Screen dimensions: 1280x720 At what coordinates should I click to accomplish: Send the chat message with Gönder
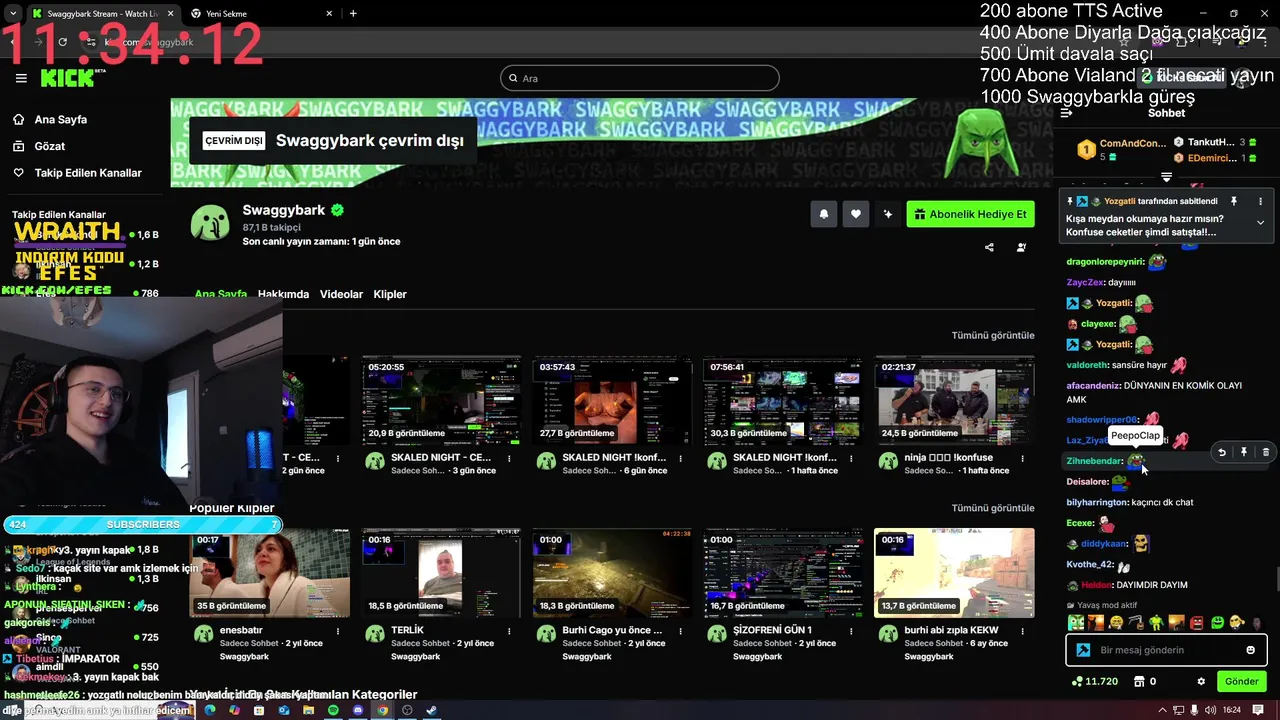pyautogui.click(x=1241, y=681)
